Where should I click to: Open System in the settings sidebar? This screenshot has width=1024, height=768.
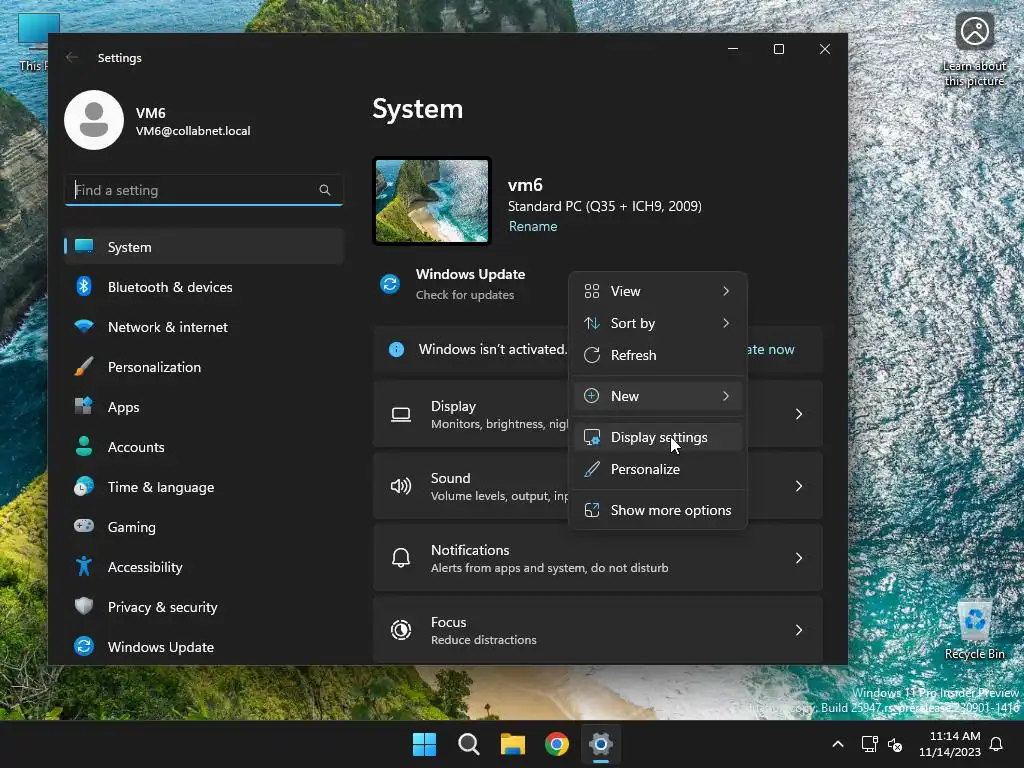coord(204,247)
